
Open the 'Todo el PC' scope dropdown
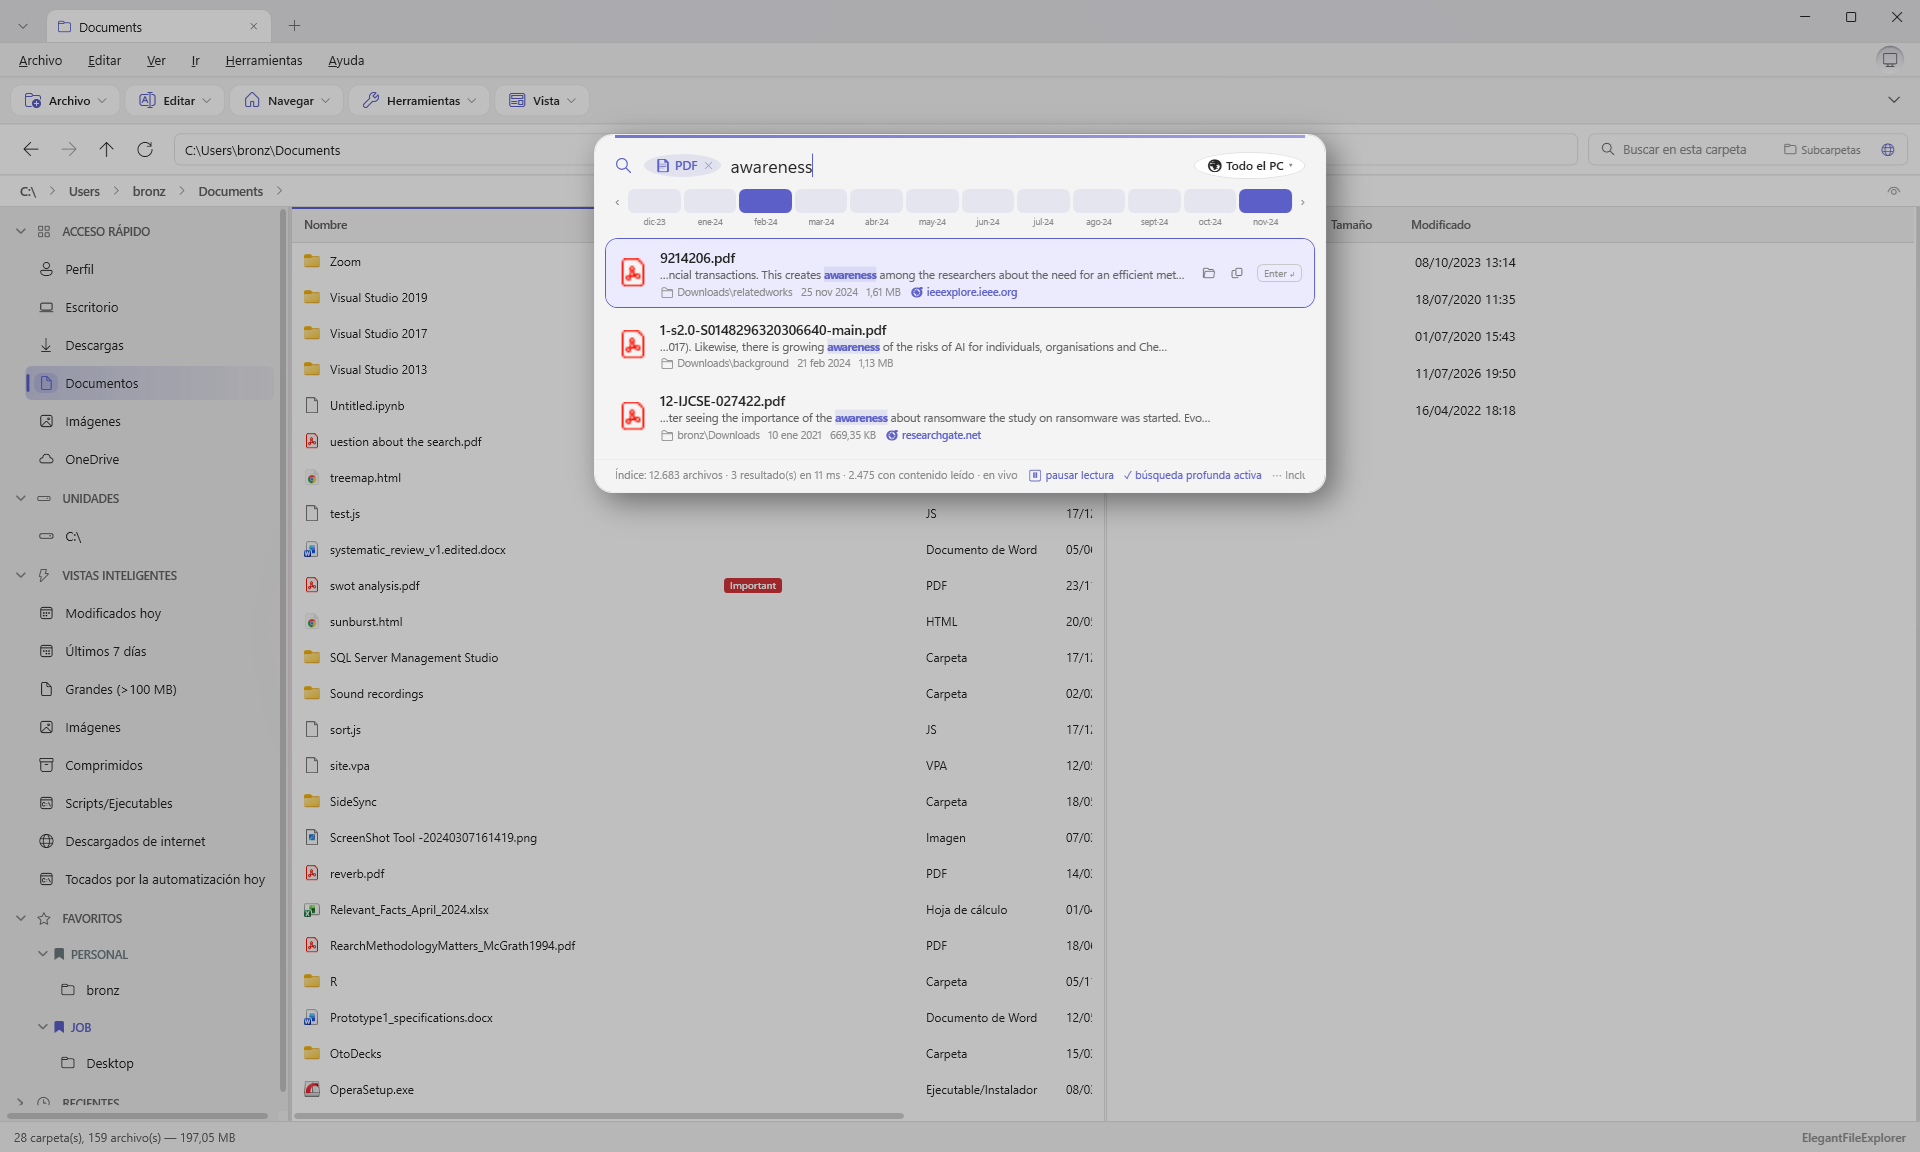tap(1250, 166)
